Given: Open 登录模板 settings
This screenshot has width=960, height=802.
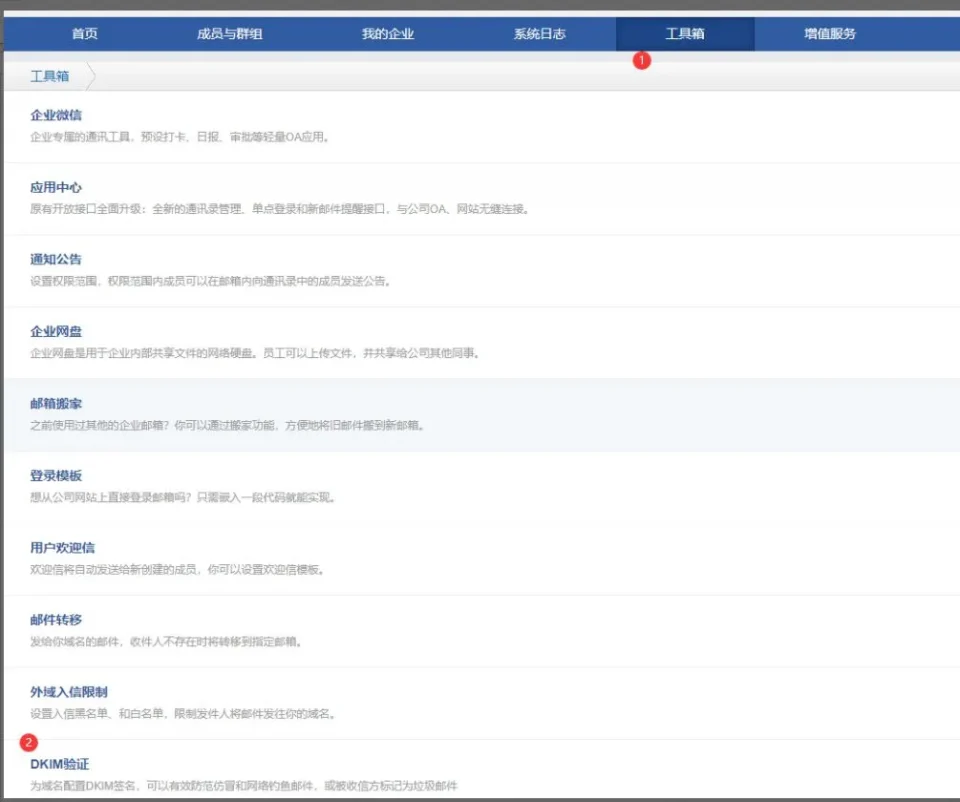Looking at the screenshot, I should click(56, 475).
